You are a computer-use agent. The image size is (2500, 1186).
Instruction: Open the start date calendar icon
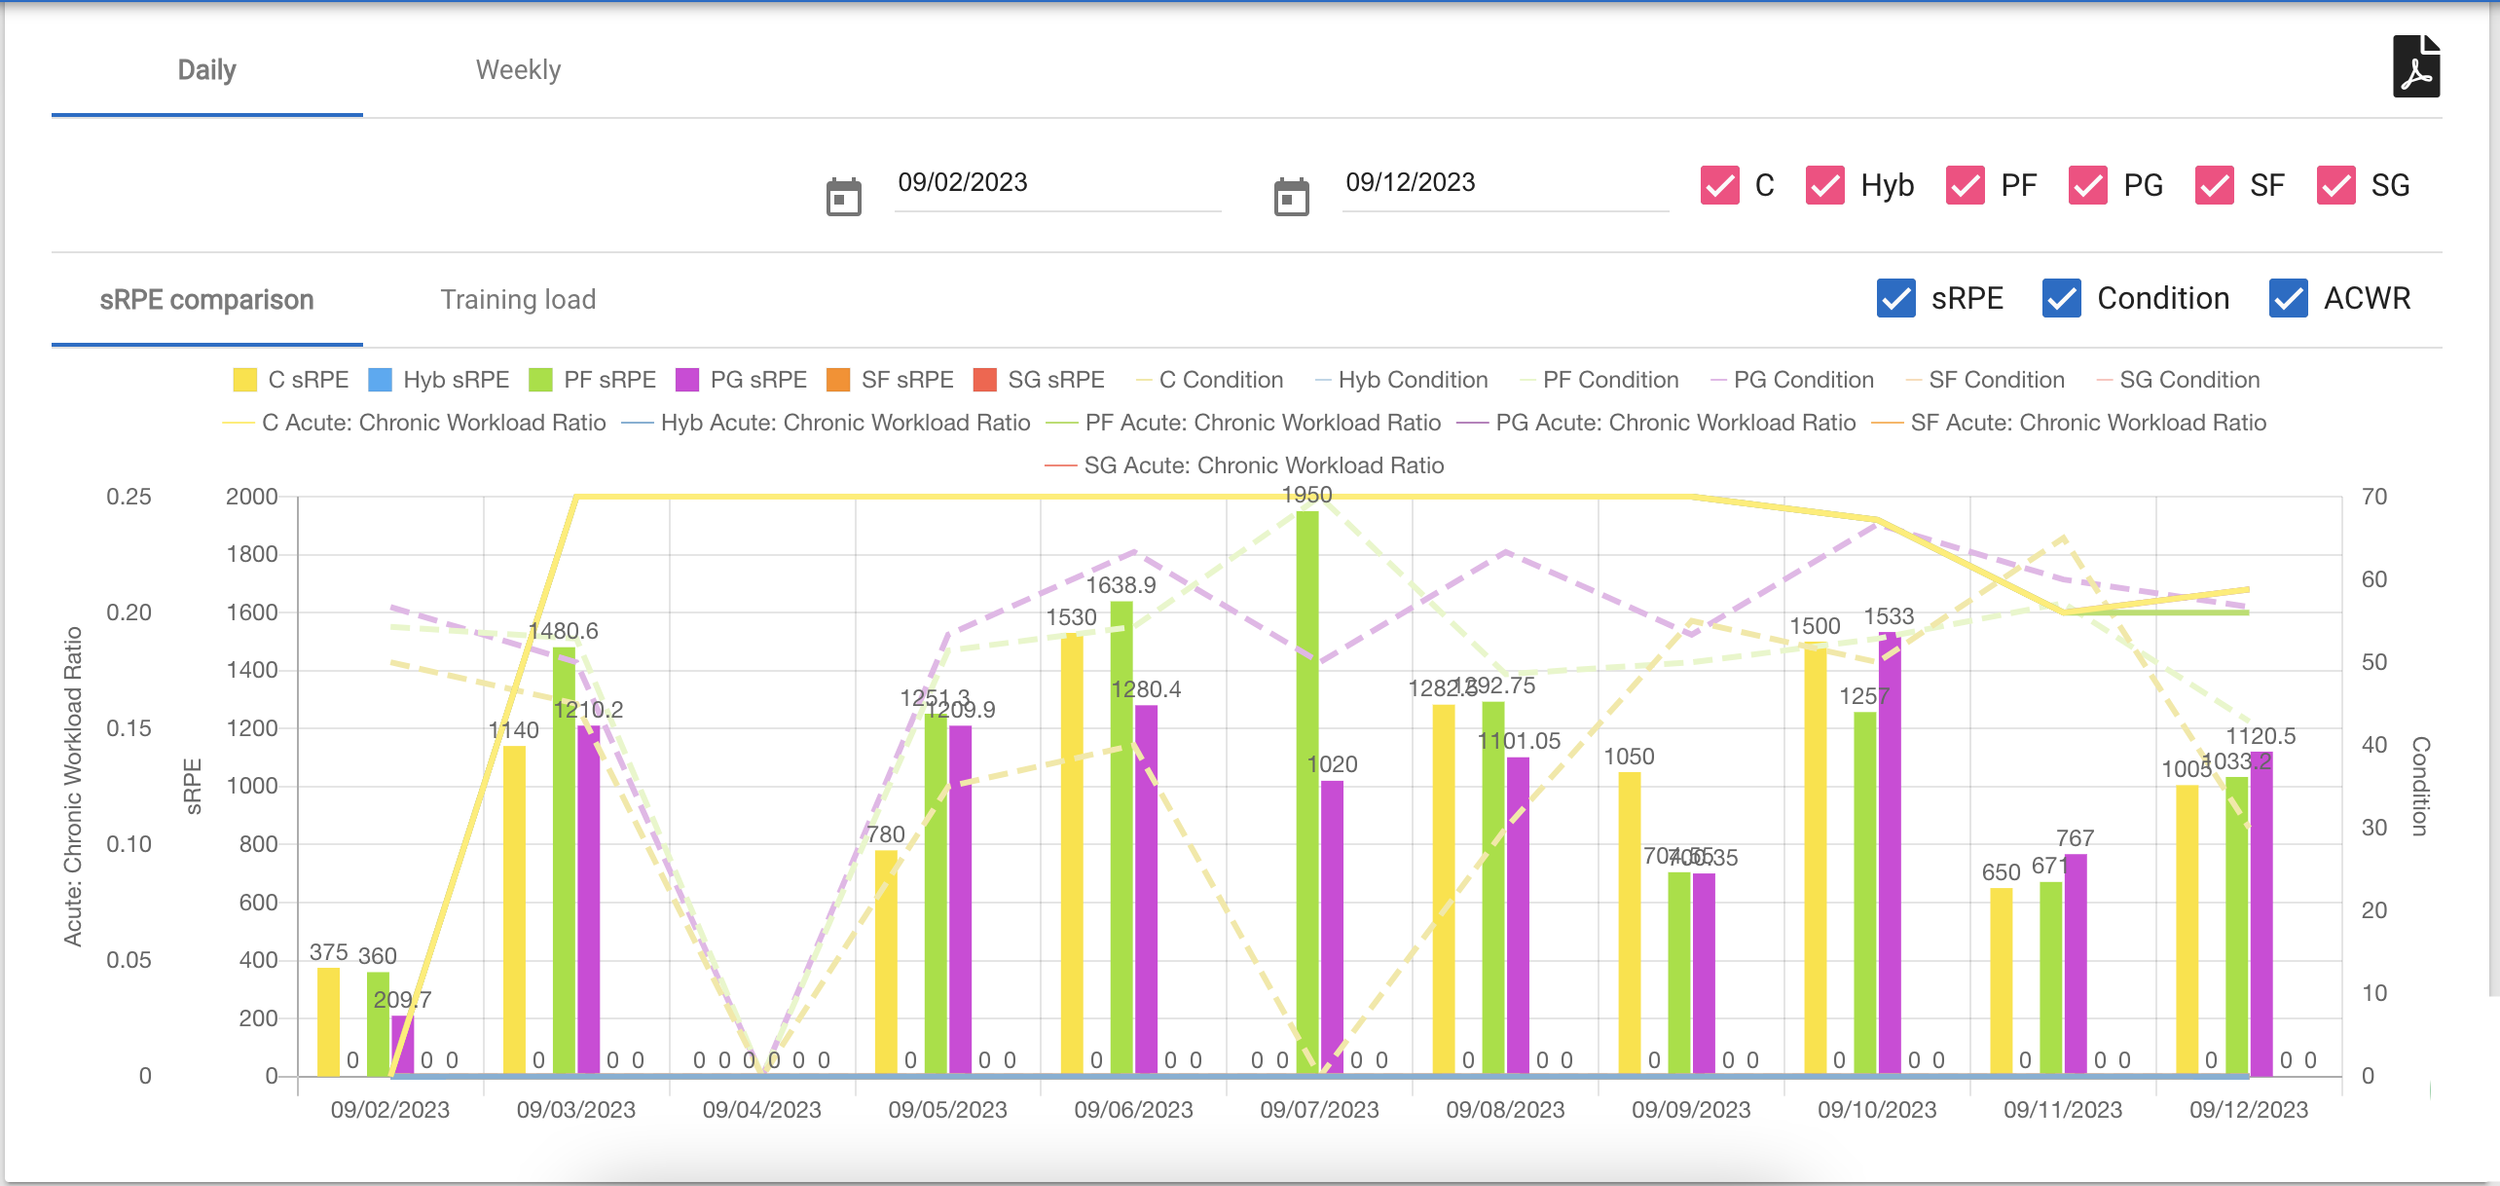click(843, 197)
